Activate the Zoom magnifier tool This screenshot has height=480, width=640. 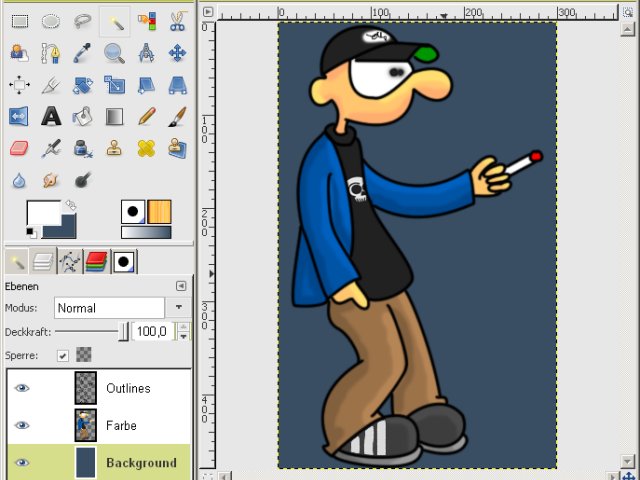pyautogui.click(x=114, y=53)
